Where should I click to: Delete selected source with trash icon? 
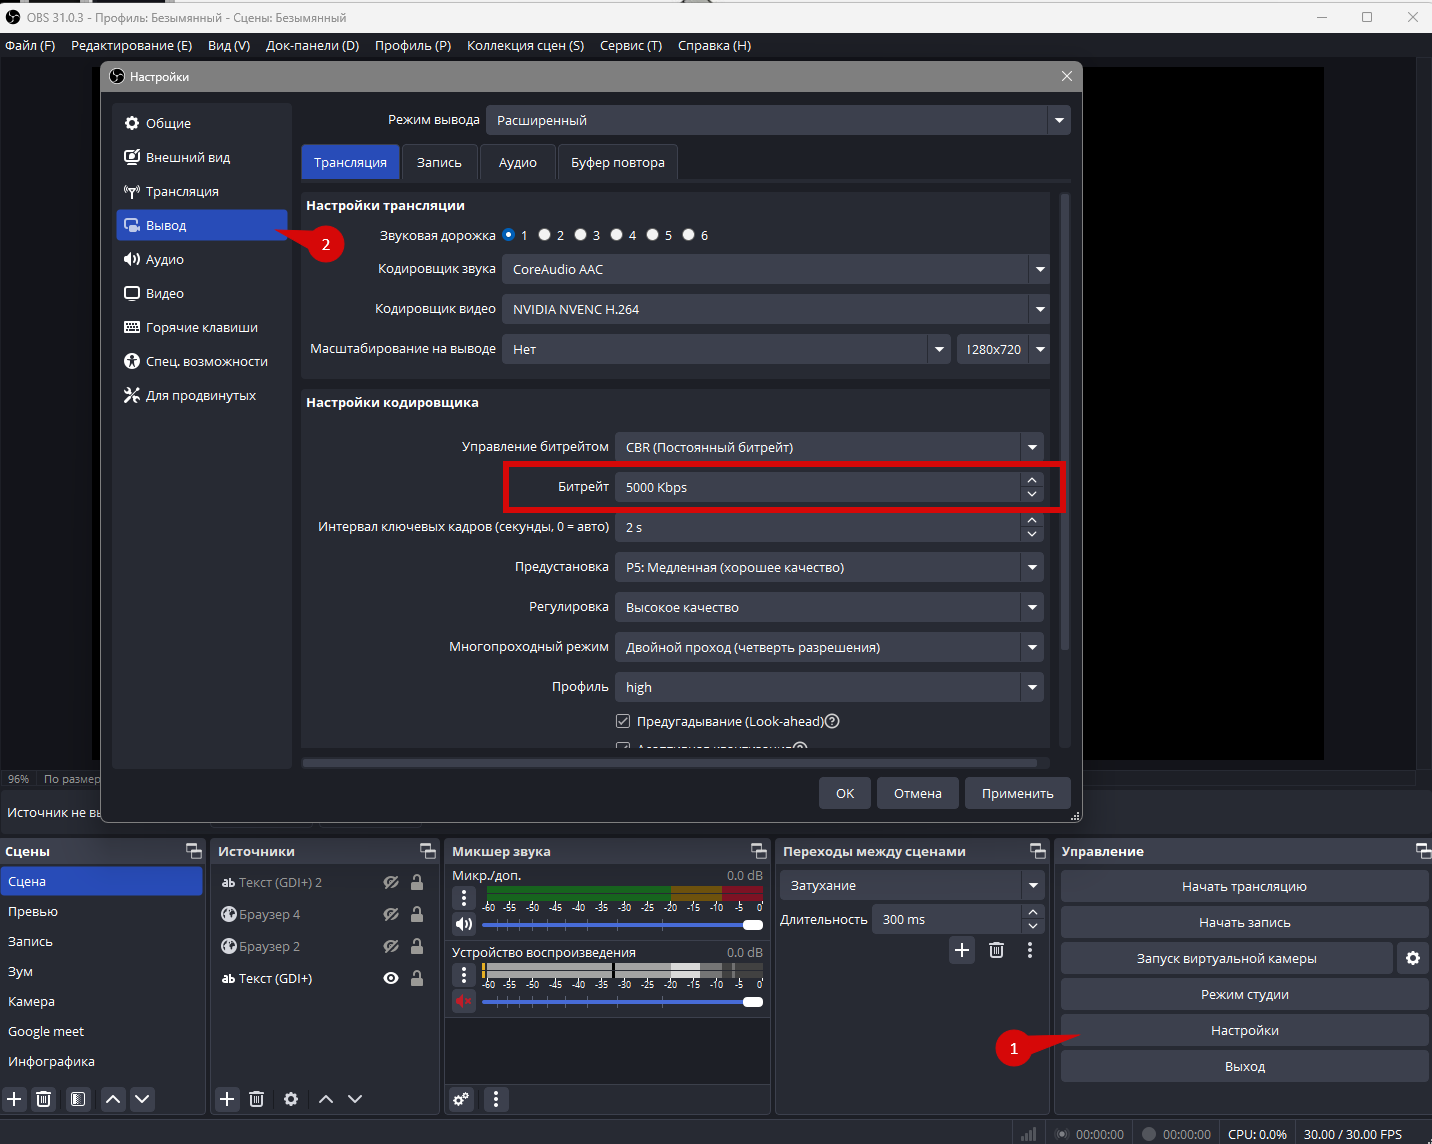point(257,1099)
